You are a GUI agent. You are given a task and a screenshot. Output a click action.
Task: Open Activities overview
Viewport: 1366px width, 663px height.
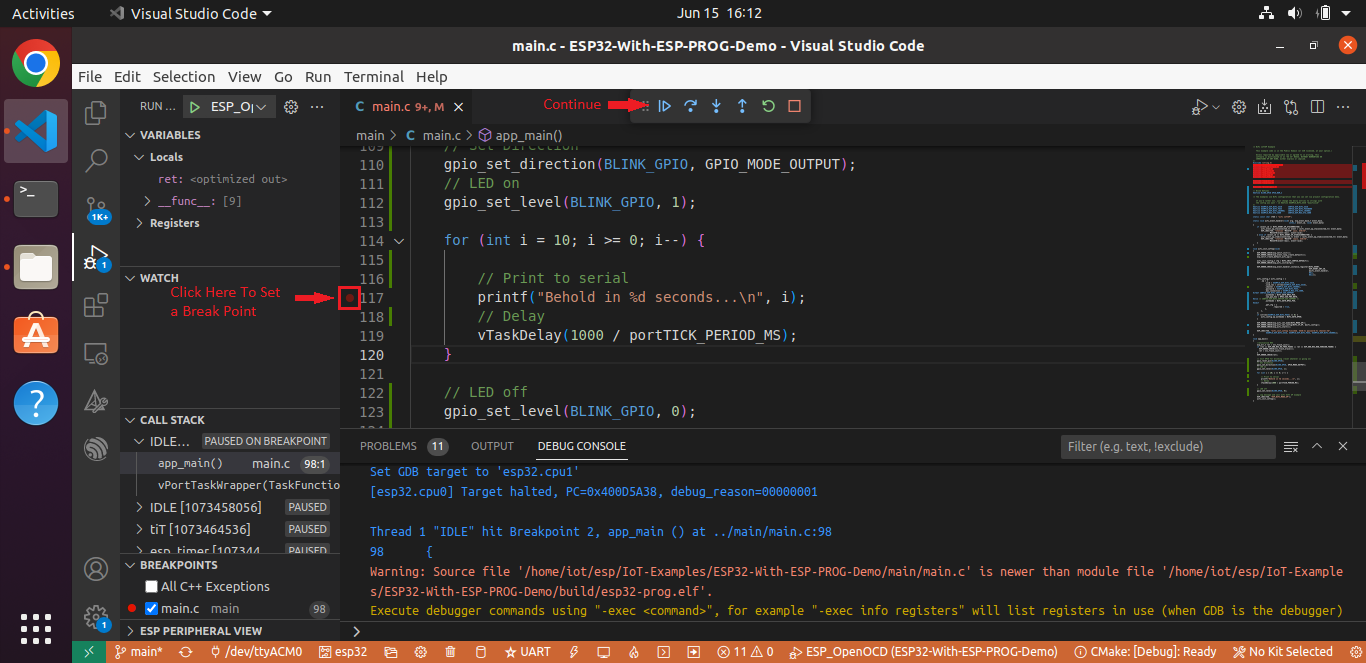point(43,14)
